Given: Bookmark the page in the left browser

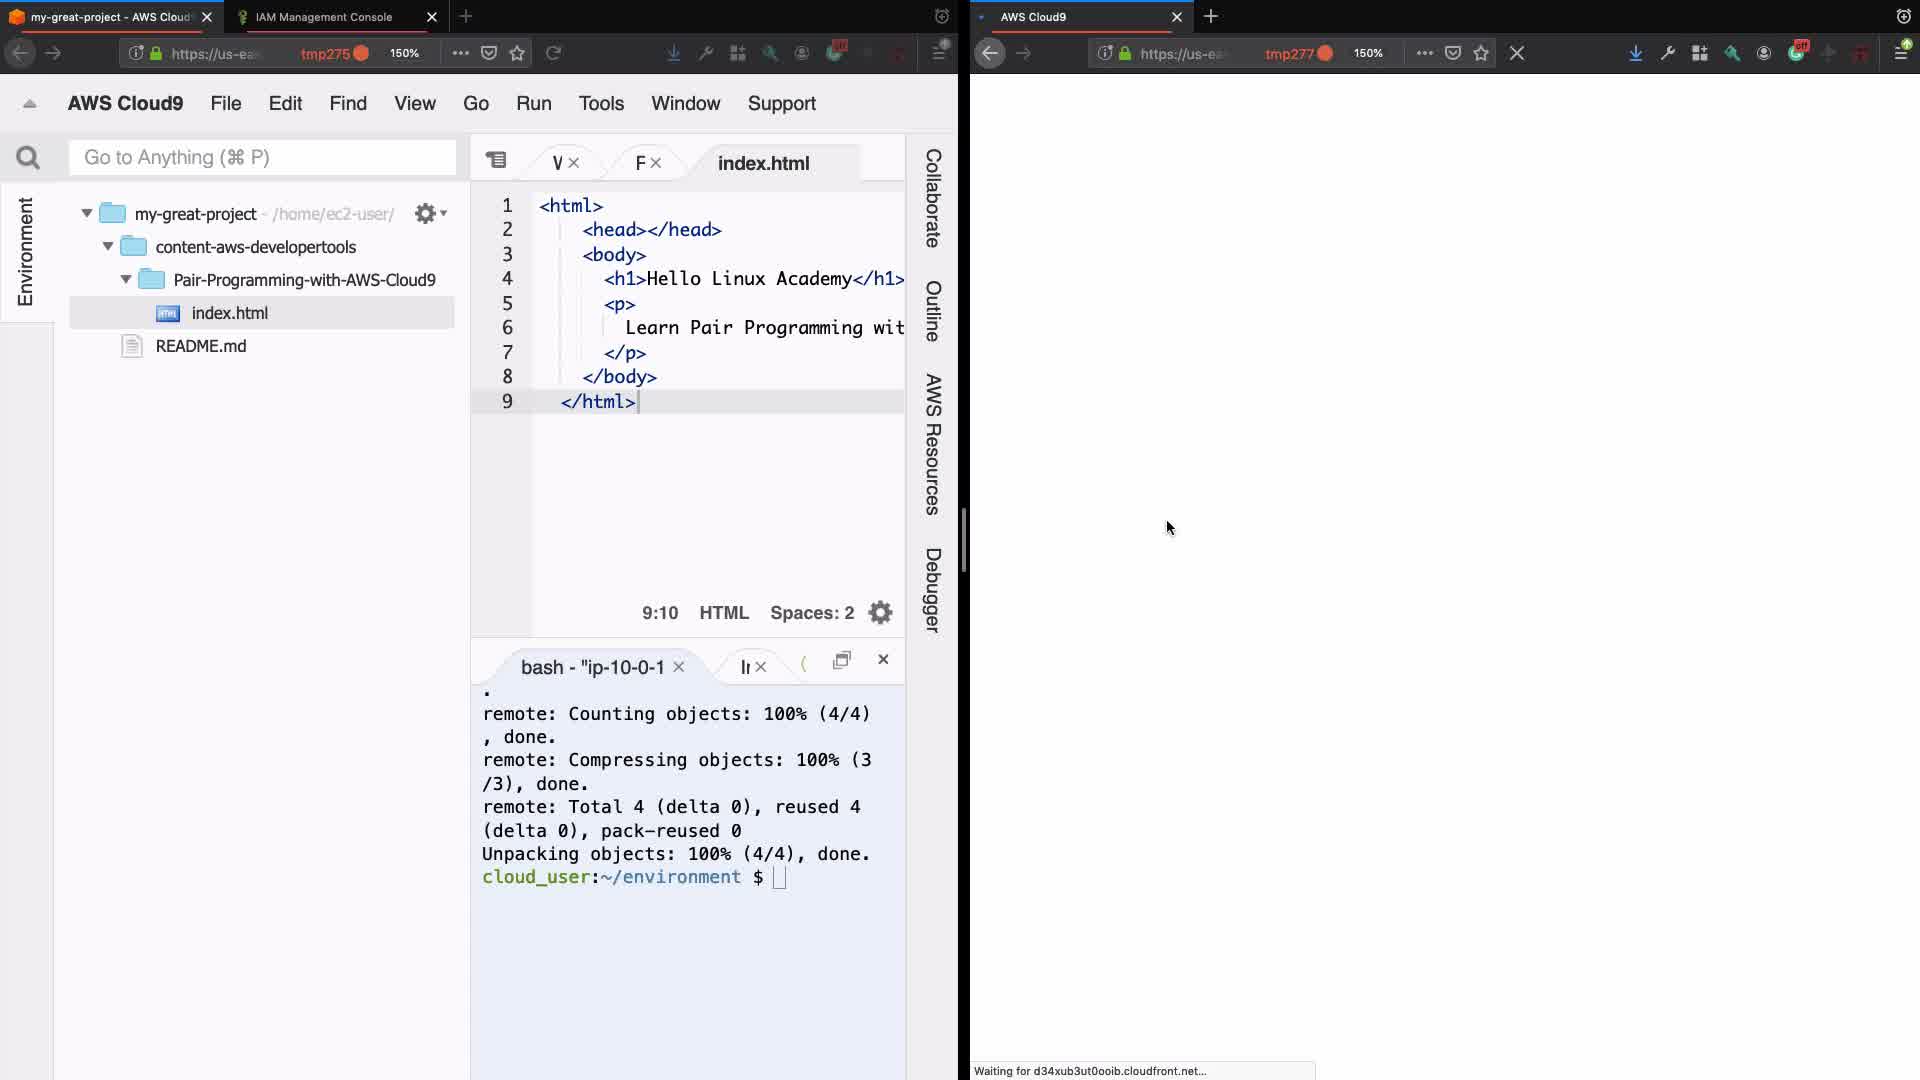Looking at the screenshot, I should [517, 53].
